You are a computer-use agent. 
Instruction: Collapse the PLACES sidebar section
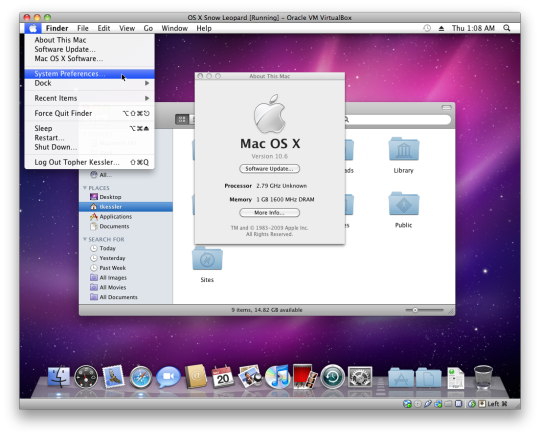[x=85, y=188]
